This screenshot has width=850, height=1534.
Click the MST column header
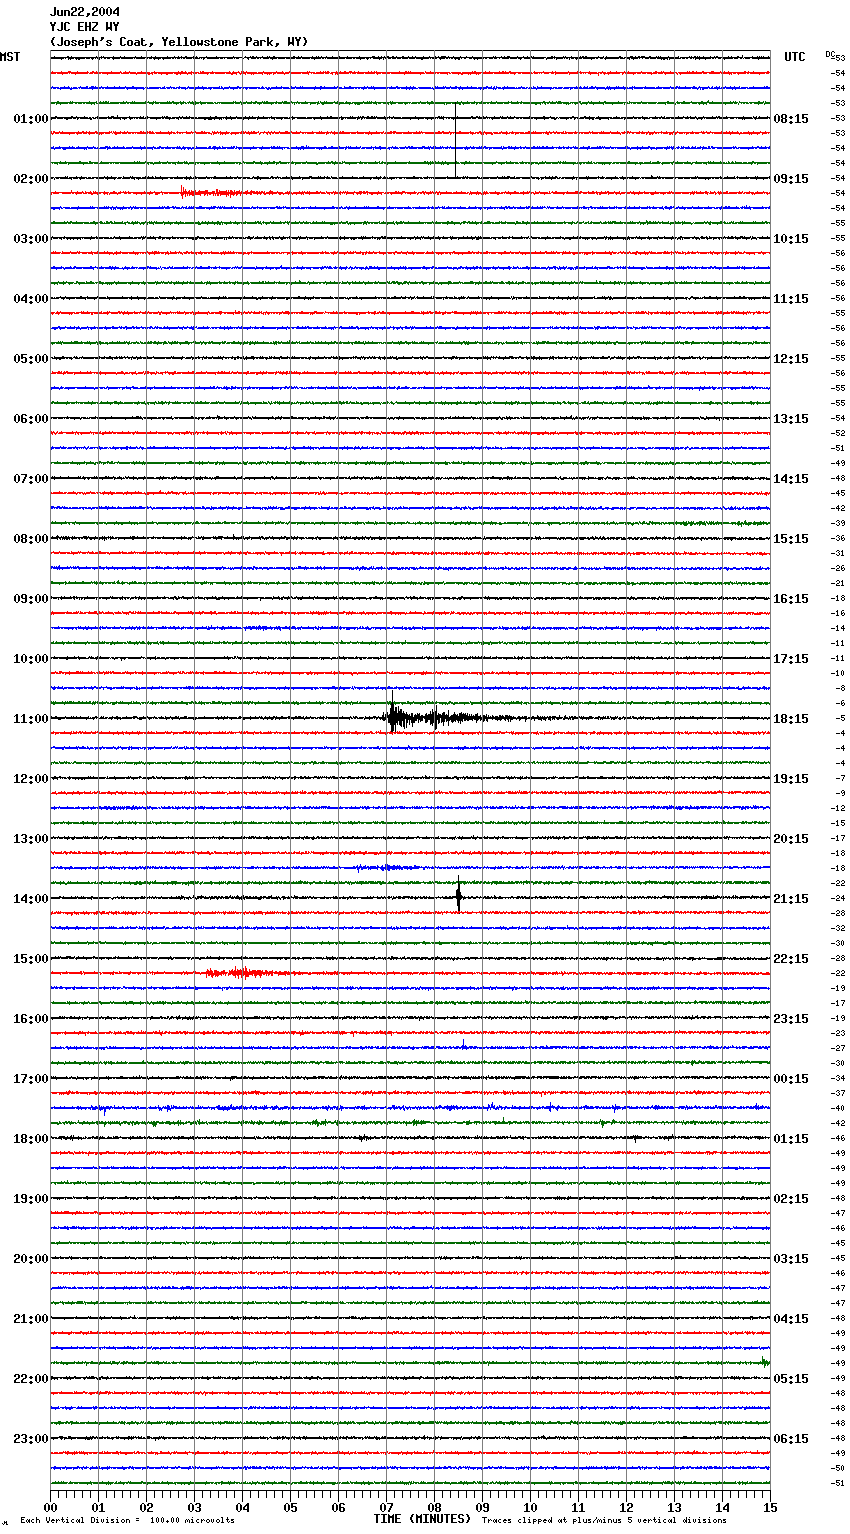click(10, 57)
